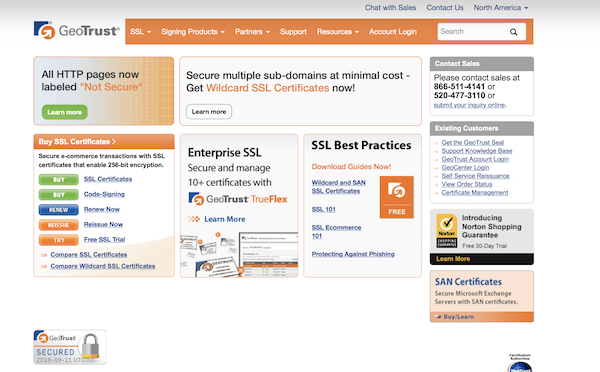Click the orange REISSUE badge

click(x=59, y=225)
